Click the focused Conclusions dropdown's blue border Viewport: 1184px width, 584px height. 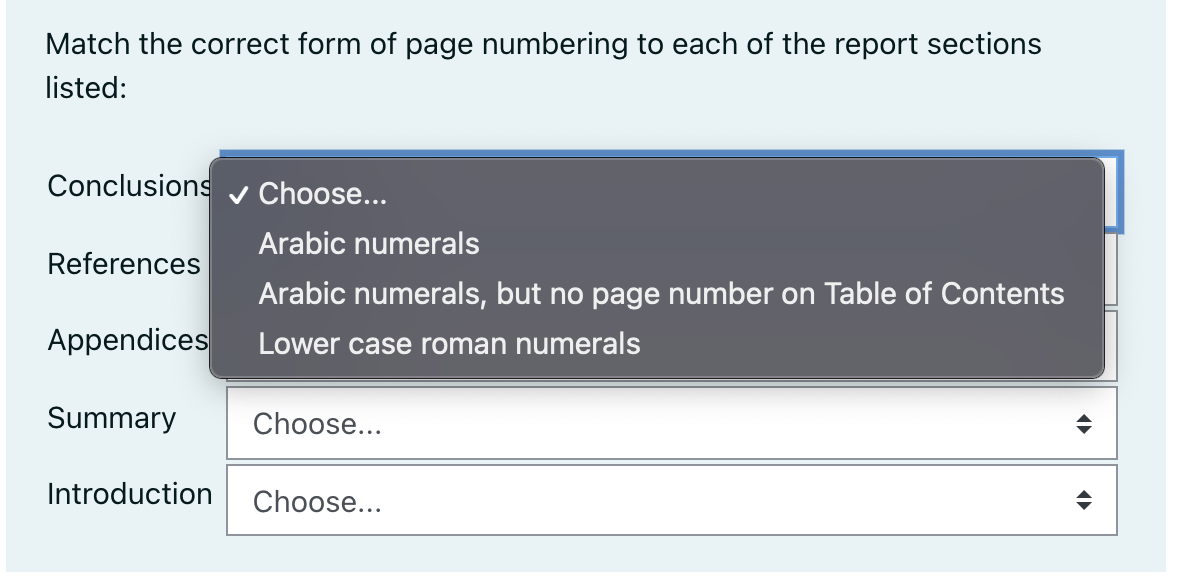click(1114, 192)
